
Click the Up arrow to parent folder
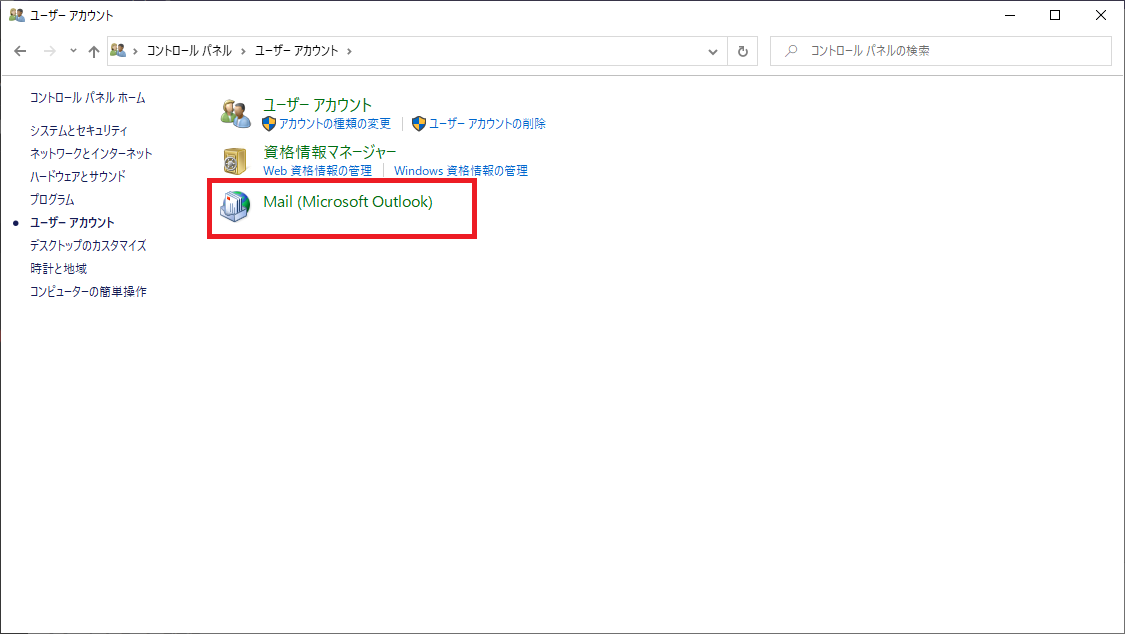pyautogui.click(x=94, y=51)
